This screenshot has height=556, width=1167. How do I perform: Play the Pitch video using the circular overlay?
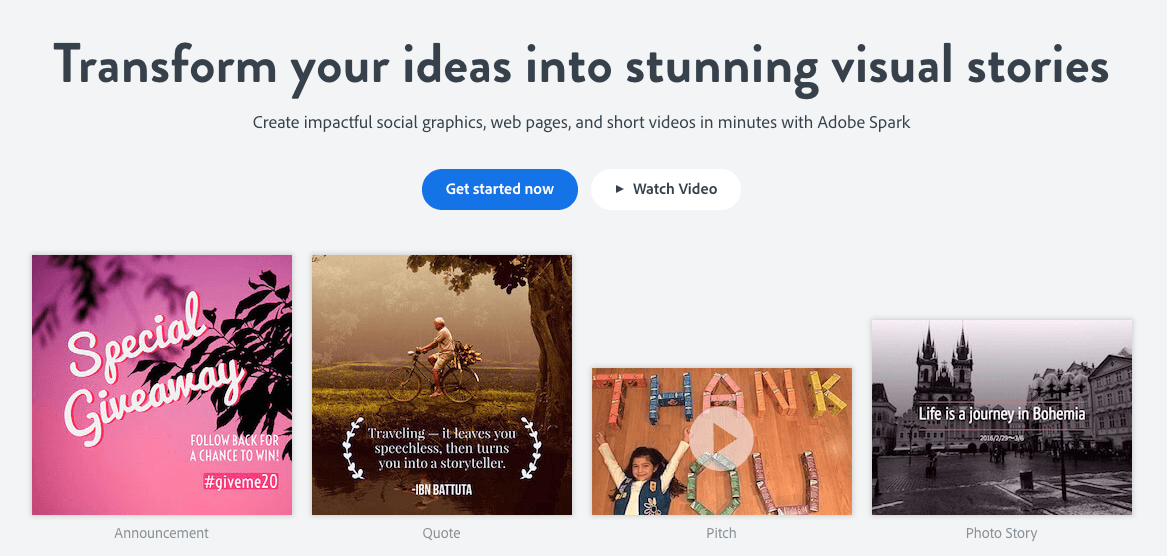[721, 438]
